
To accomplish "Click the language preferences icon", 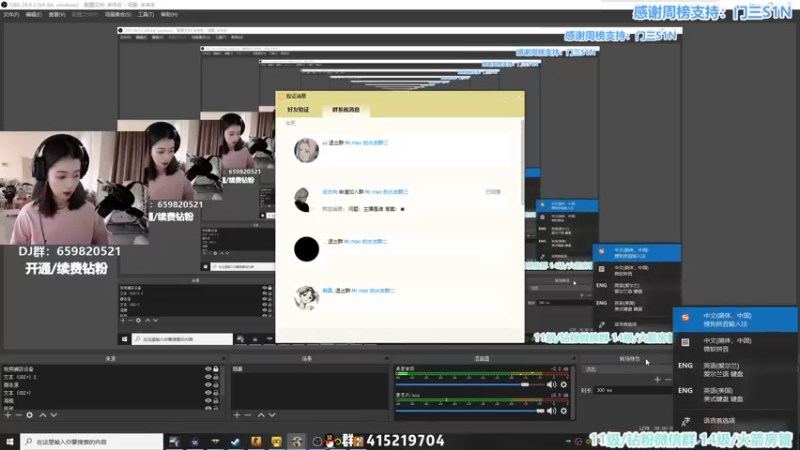I will [x=685, y=421].
